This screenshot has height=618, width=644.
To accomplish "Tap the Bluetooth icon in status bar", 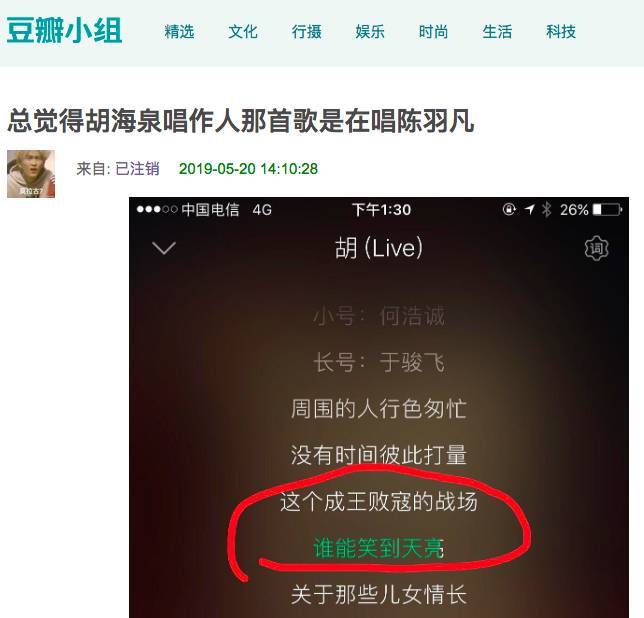I will pyautogui.click(x=546, y=210).
